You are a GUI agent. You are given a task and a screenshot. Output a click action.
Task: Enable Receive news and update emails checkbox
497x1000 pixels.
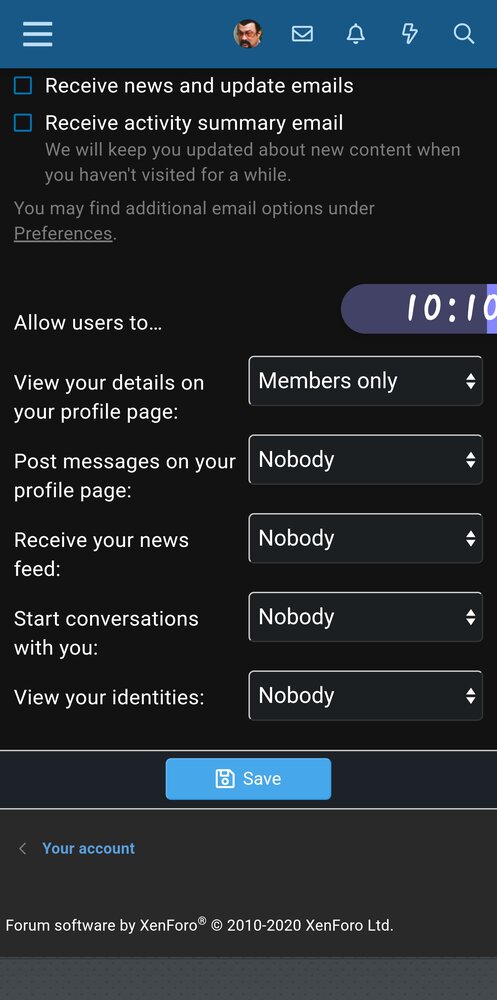tap(23, 85)
